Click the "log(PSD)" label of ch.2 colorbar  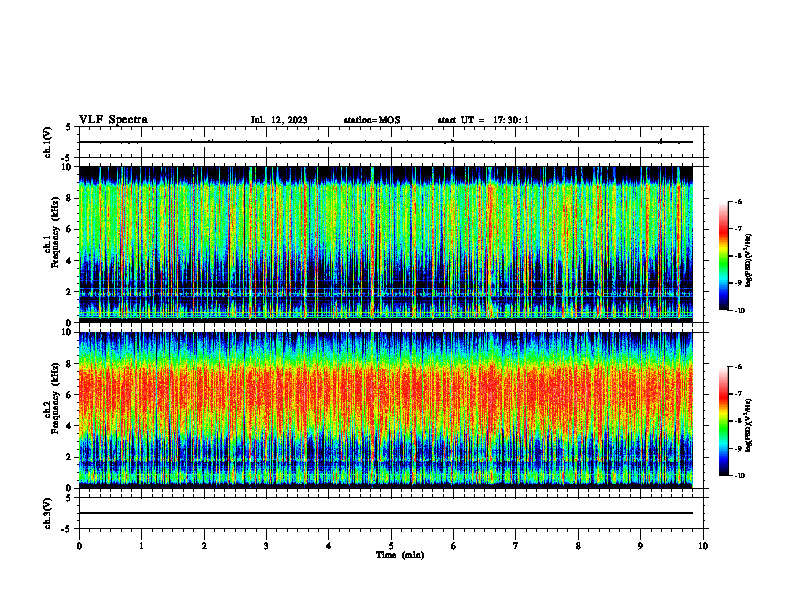pyautogui.click(x=749, y=425)
